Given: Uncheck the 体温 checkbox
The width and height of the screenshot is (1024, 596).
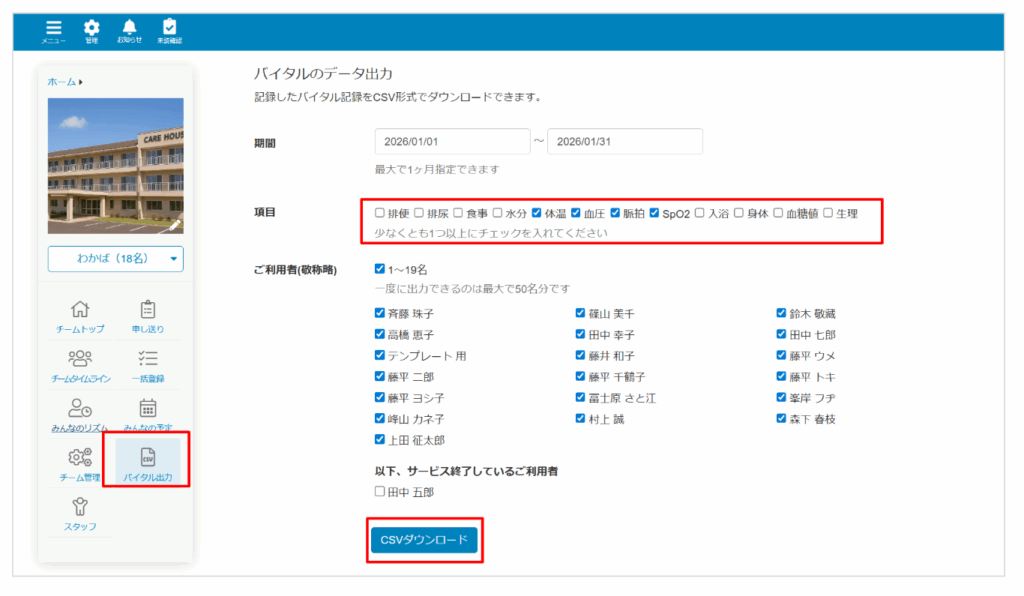Looking at the screenshot, I should 537,213.
